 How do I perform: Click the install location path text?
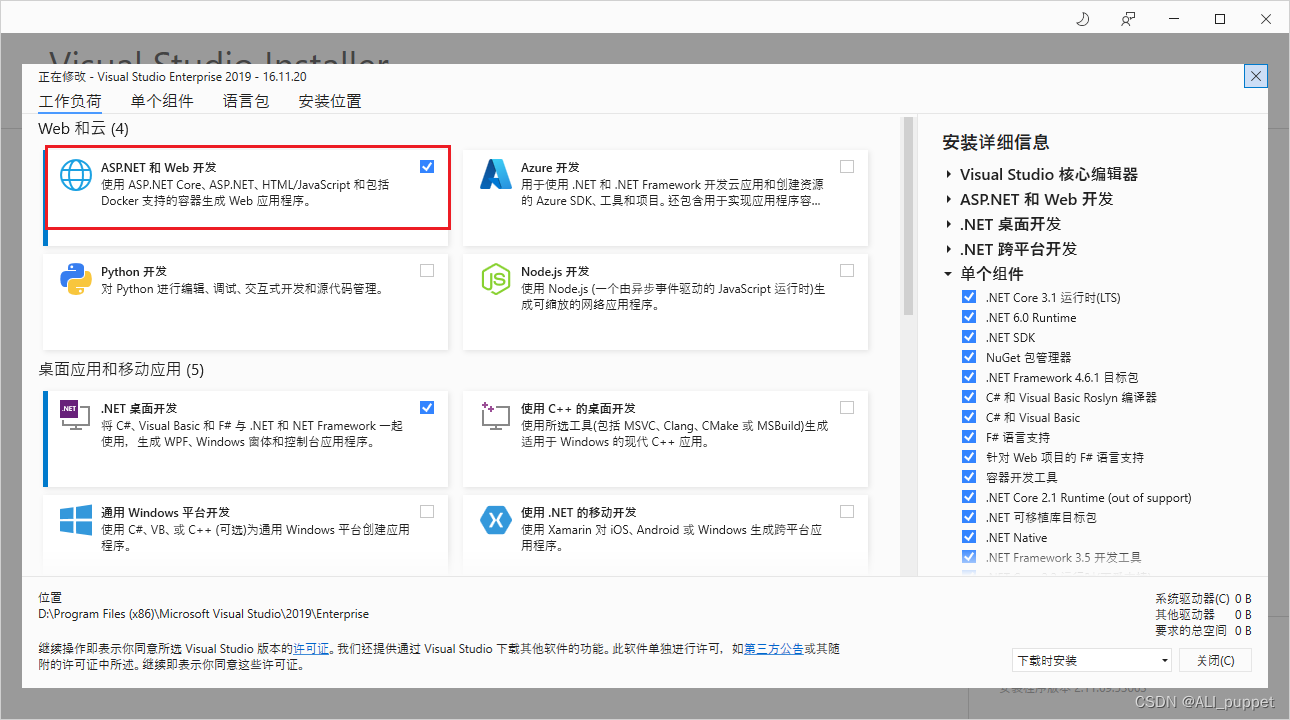204,614
